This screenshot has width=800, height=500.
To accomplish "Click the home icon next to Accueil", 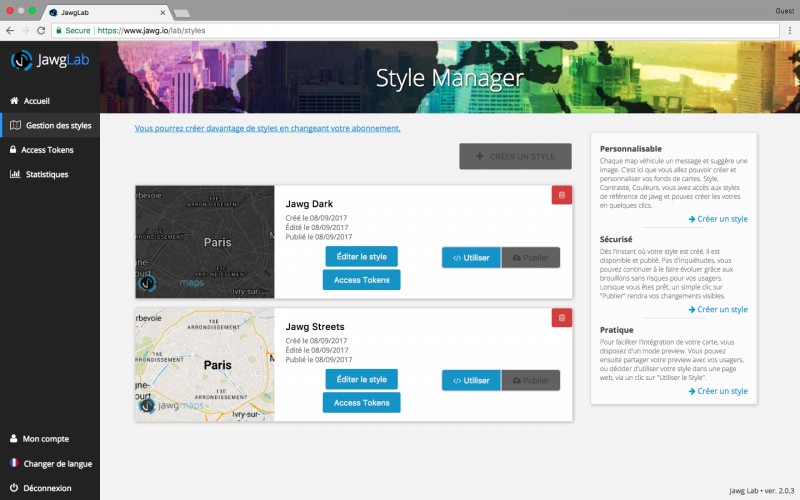I will point(14,101).
